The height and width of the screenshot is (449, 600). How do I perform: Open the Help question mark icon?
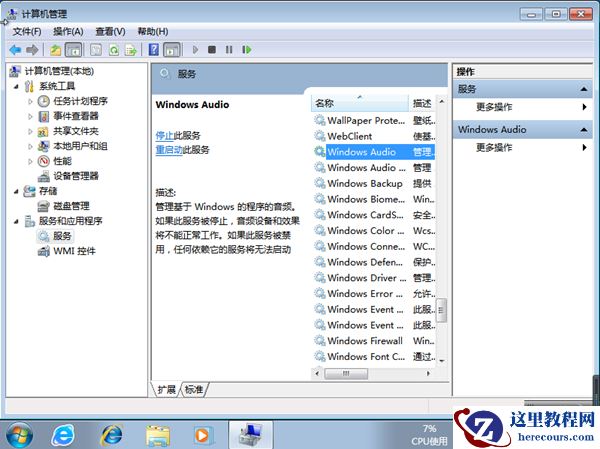point(154,50)
